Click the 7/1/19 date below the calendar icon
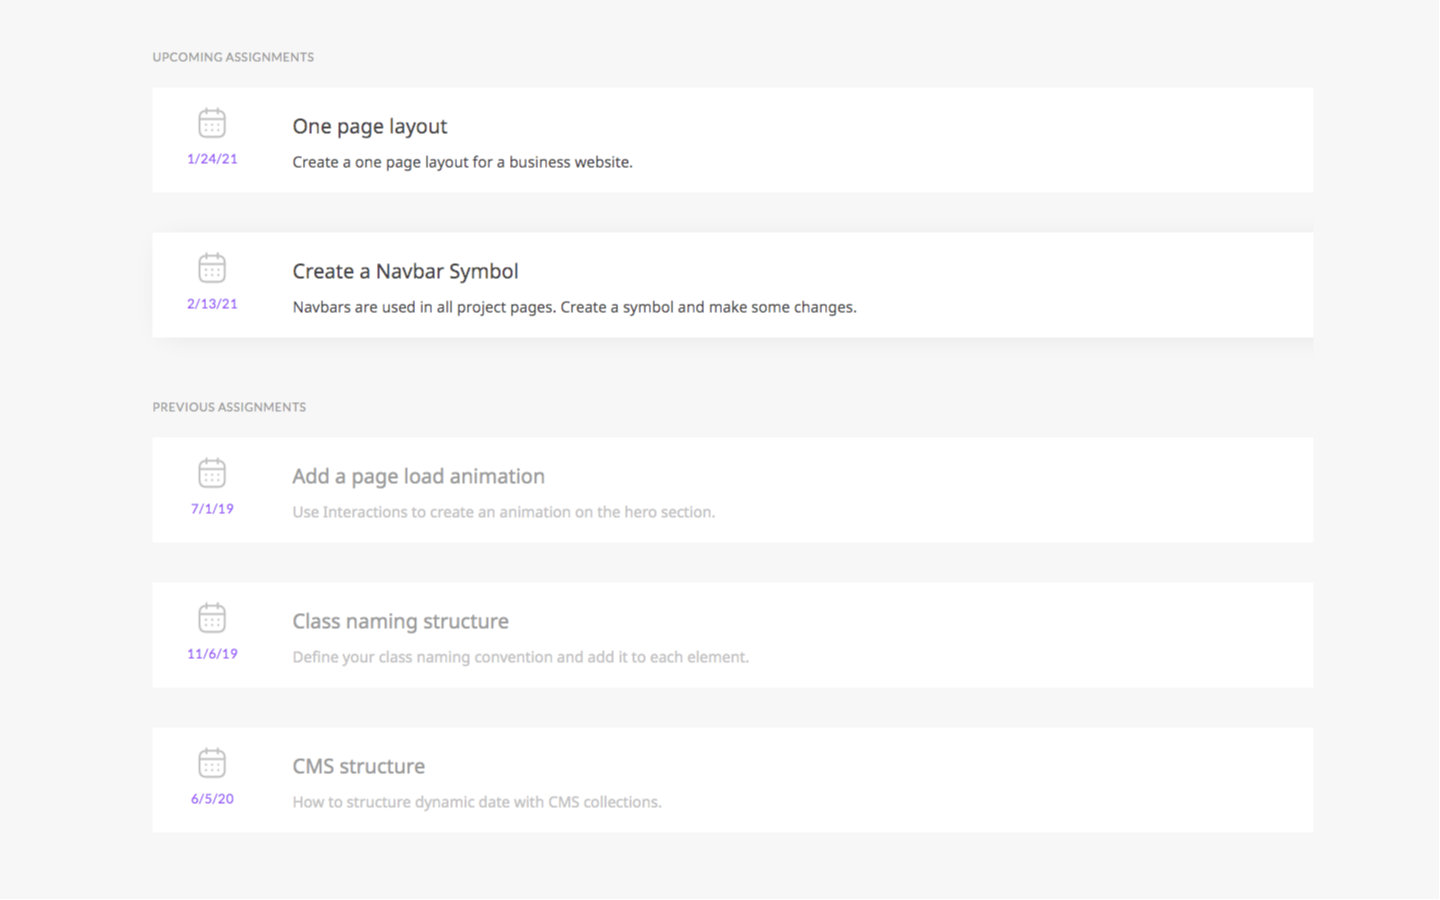The height and width of the screenshot is (900, 1440). pyautogui.click(x=211, y=508)
